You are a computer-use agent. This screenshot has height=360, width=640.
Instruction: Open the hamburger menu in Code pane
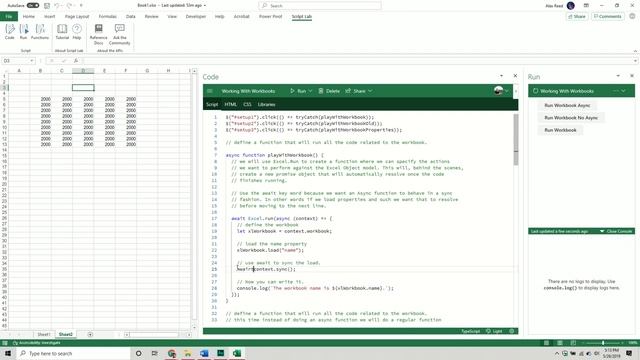[210, 91]
